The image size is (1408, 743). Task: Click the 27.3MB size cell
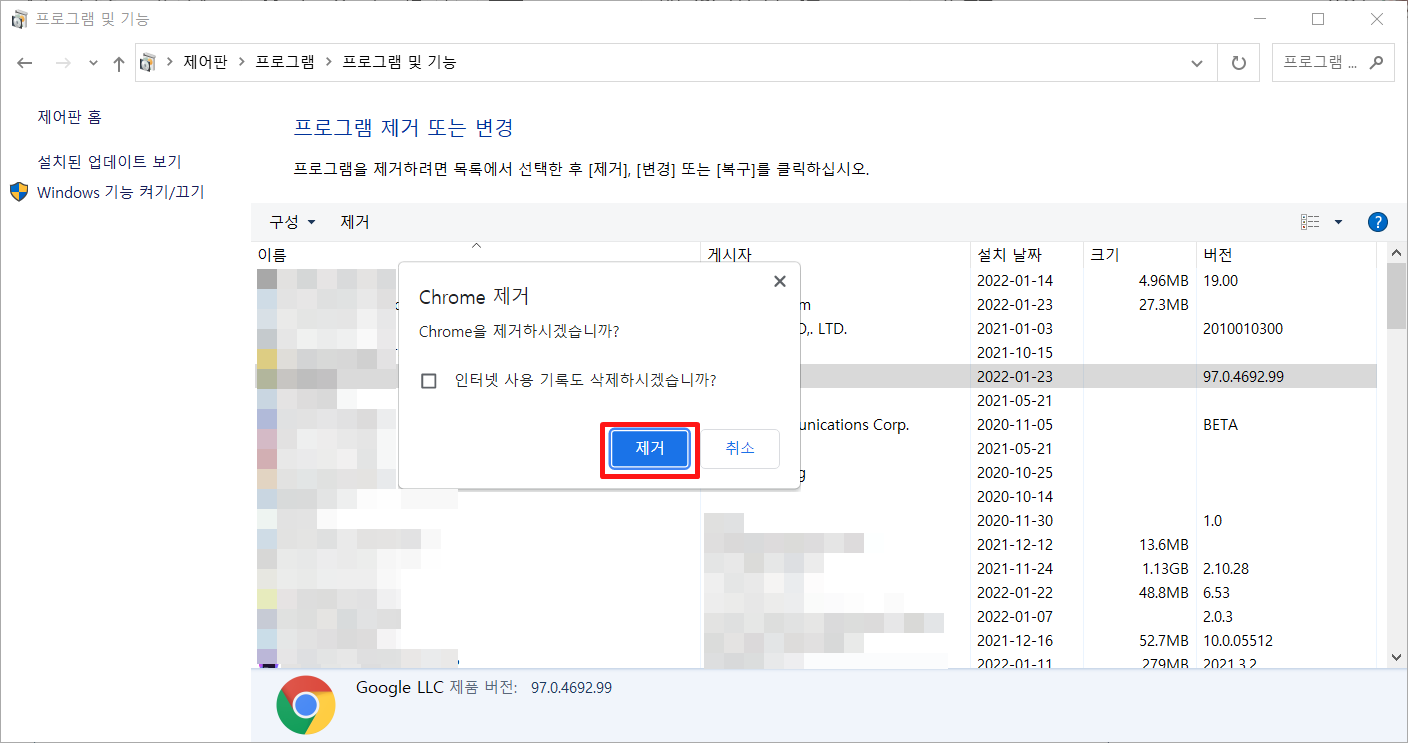click(x=1163, y=305)
